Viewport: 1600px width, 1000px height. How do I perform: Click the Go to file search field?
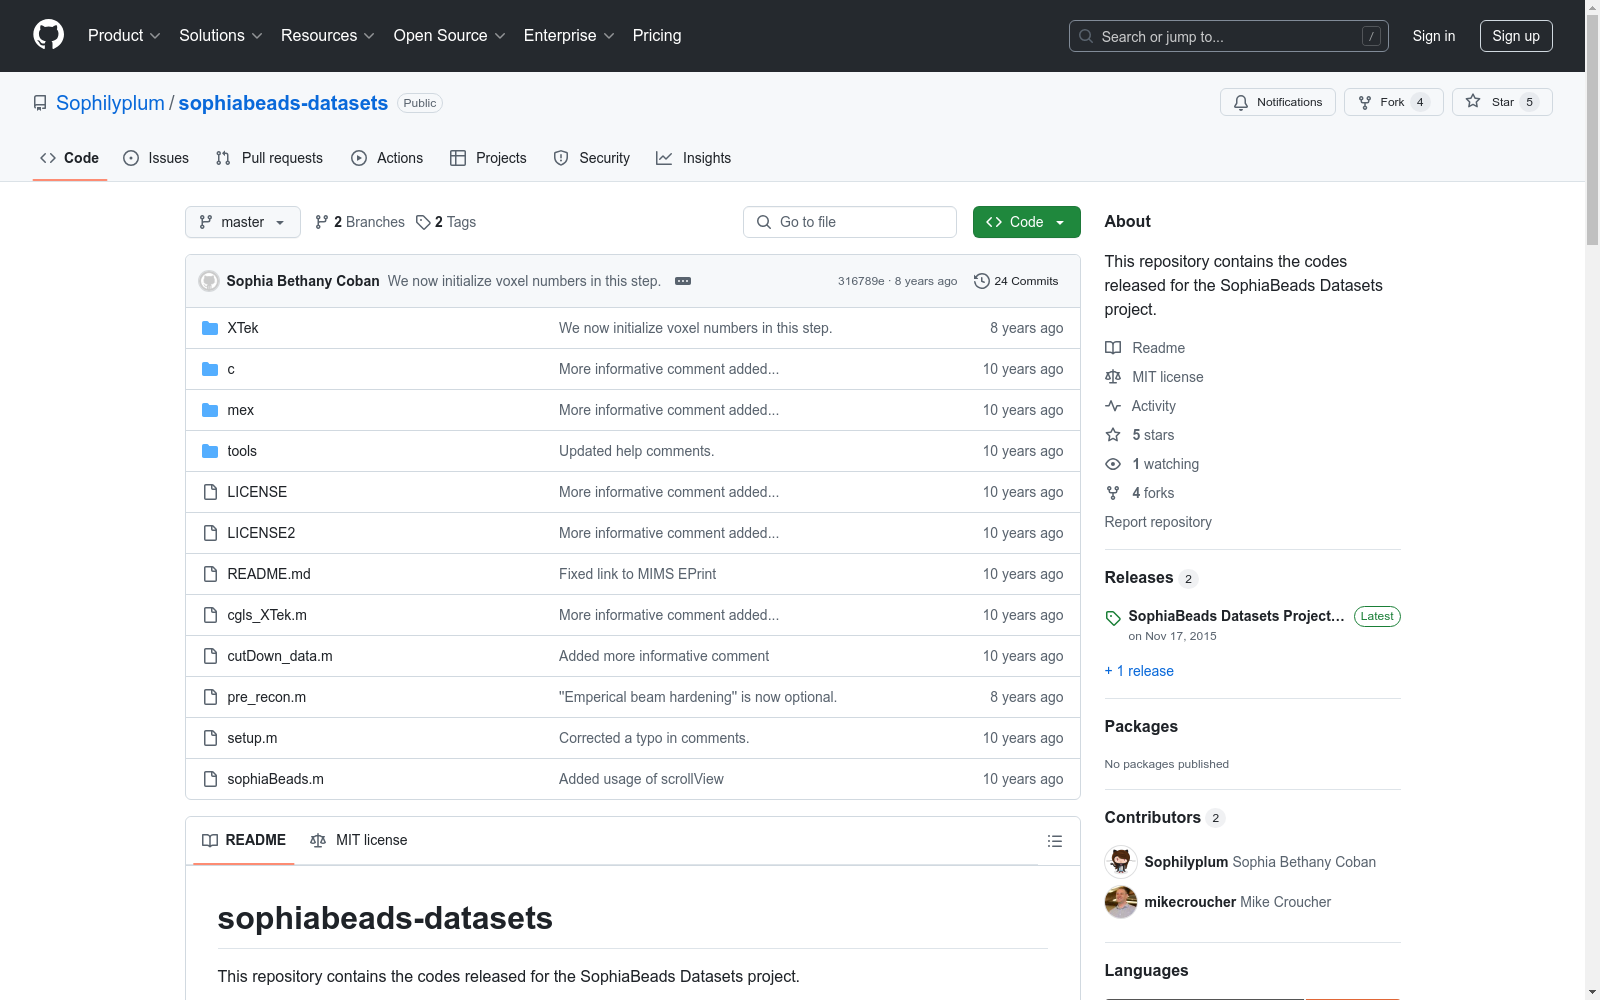click(850, 222)
